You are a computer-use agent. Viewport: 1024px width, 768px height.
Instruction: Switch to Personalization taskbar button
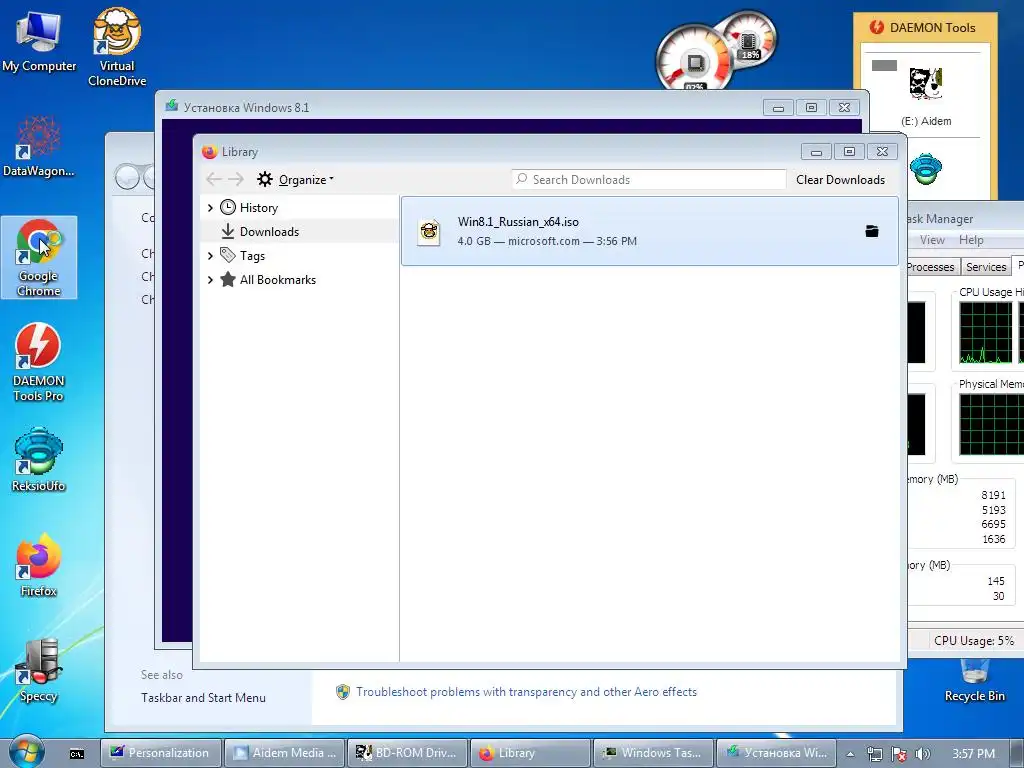click(x=161, y=753)
